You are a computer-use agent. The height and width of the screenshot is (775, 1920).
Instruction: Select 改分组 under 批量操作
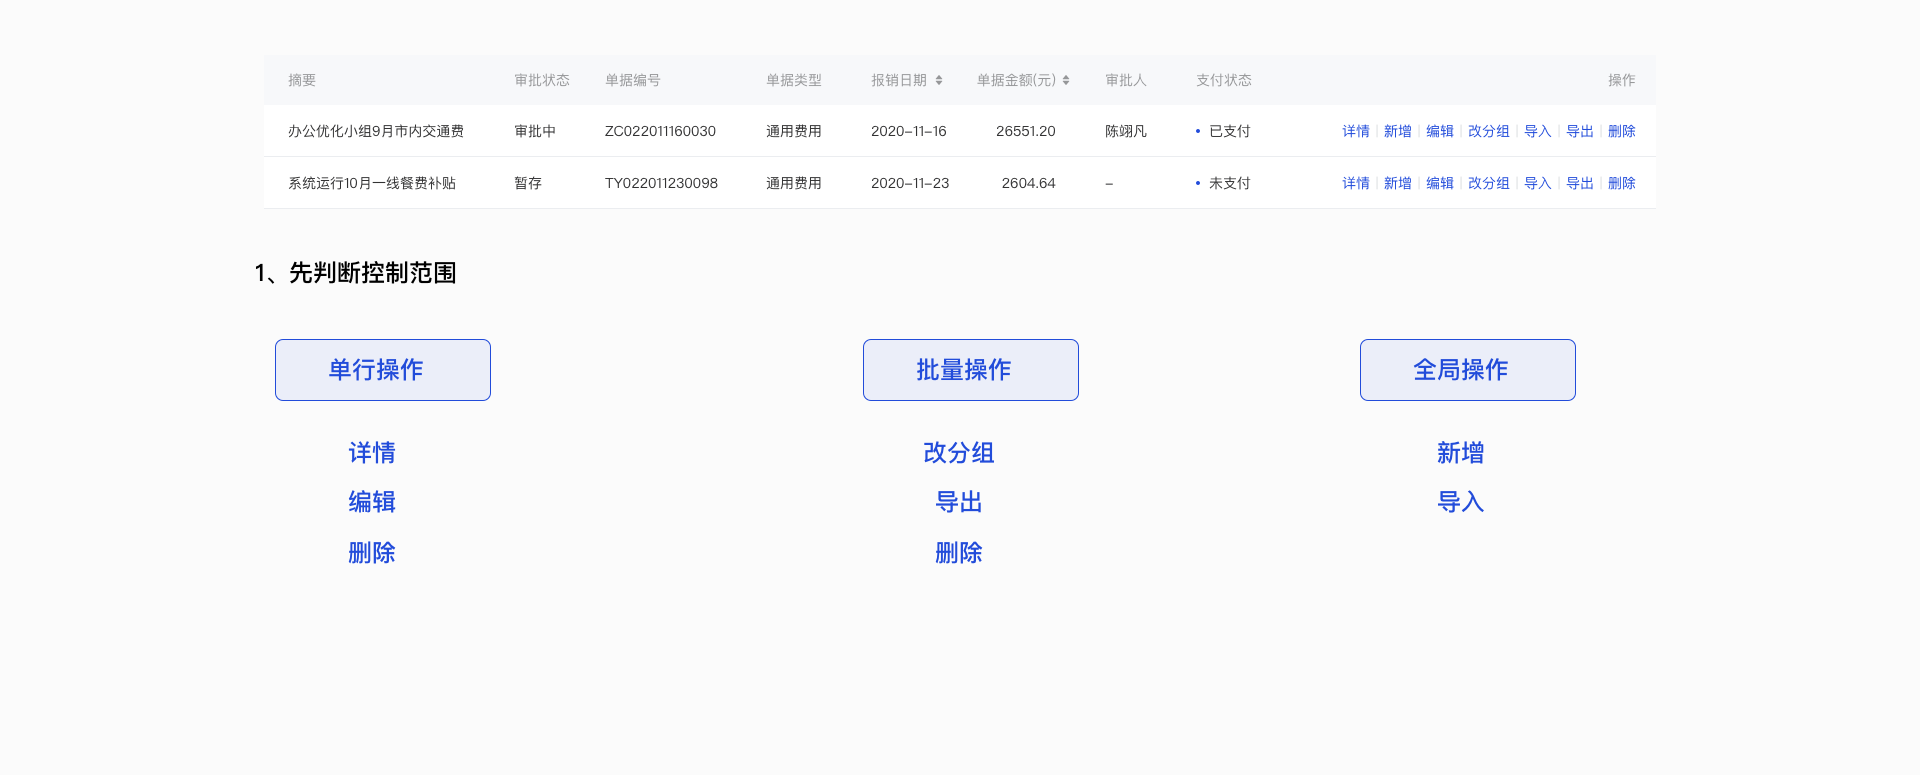point(959,453)
